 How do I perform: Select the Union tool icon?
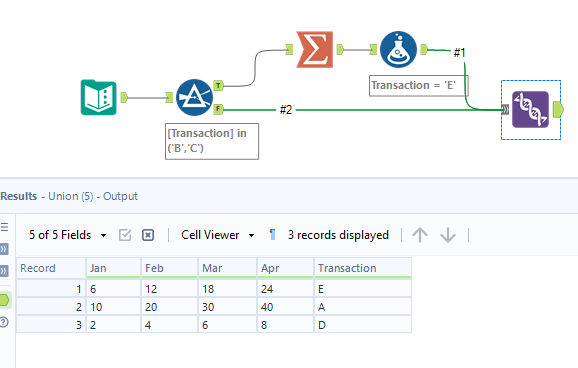[530, 110]
